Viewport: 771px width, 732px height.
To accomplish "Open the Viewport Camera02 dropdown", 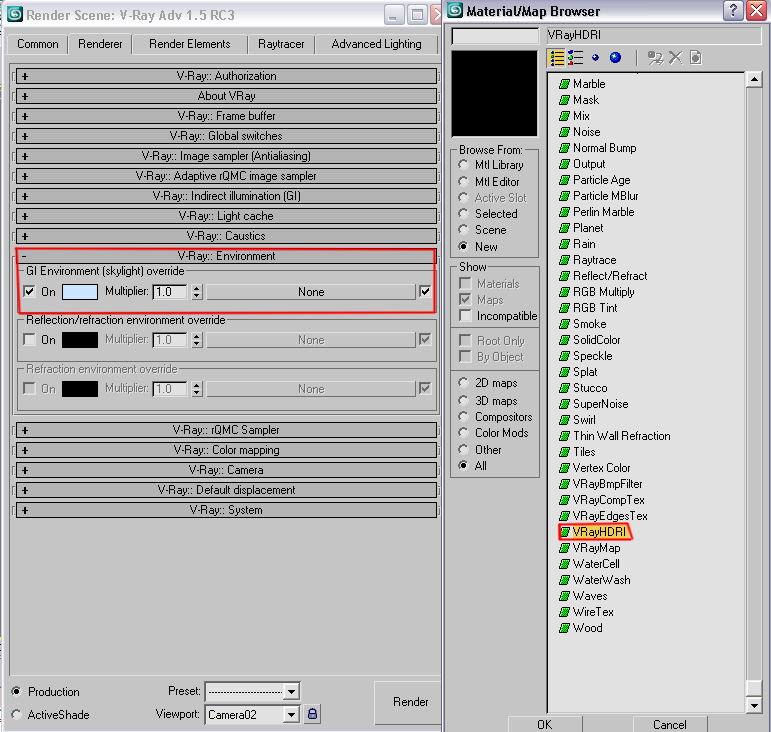I will tap(291, 714).
